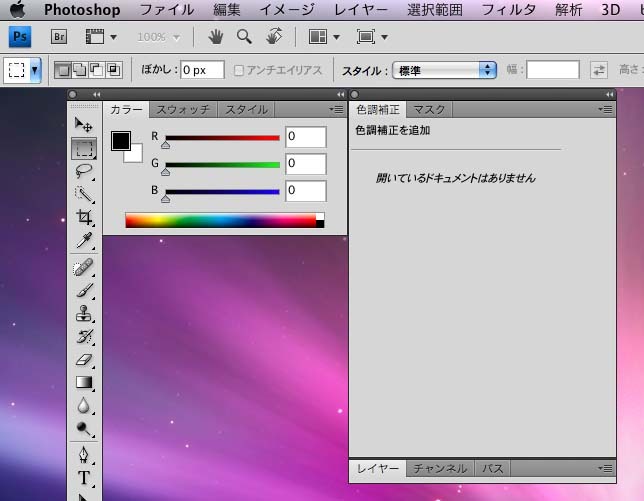The image size is (644, 501).
Task: Open the ファイル menu
Action: point(167,10)
